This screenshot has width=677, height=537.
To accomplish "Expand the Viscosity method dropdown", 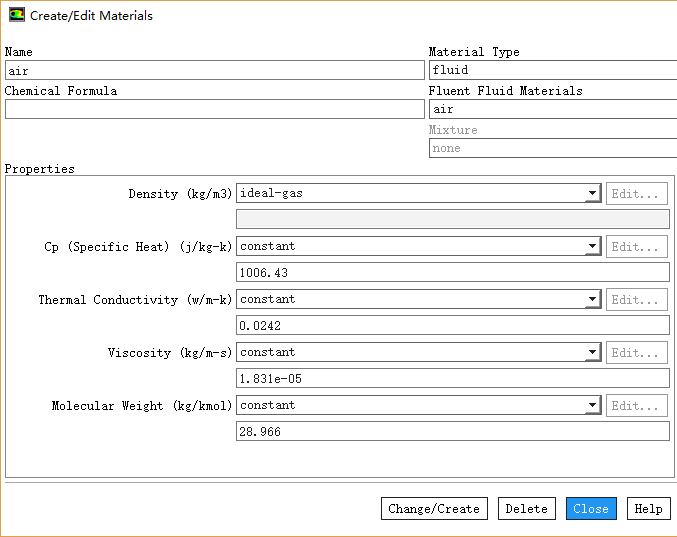I will point(592,353).
